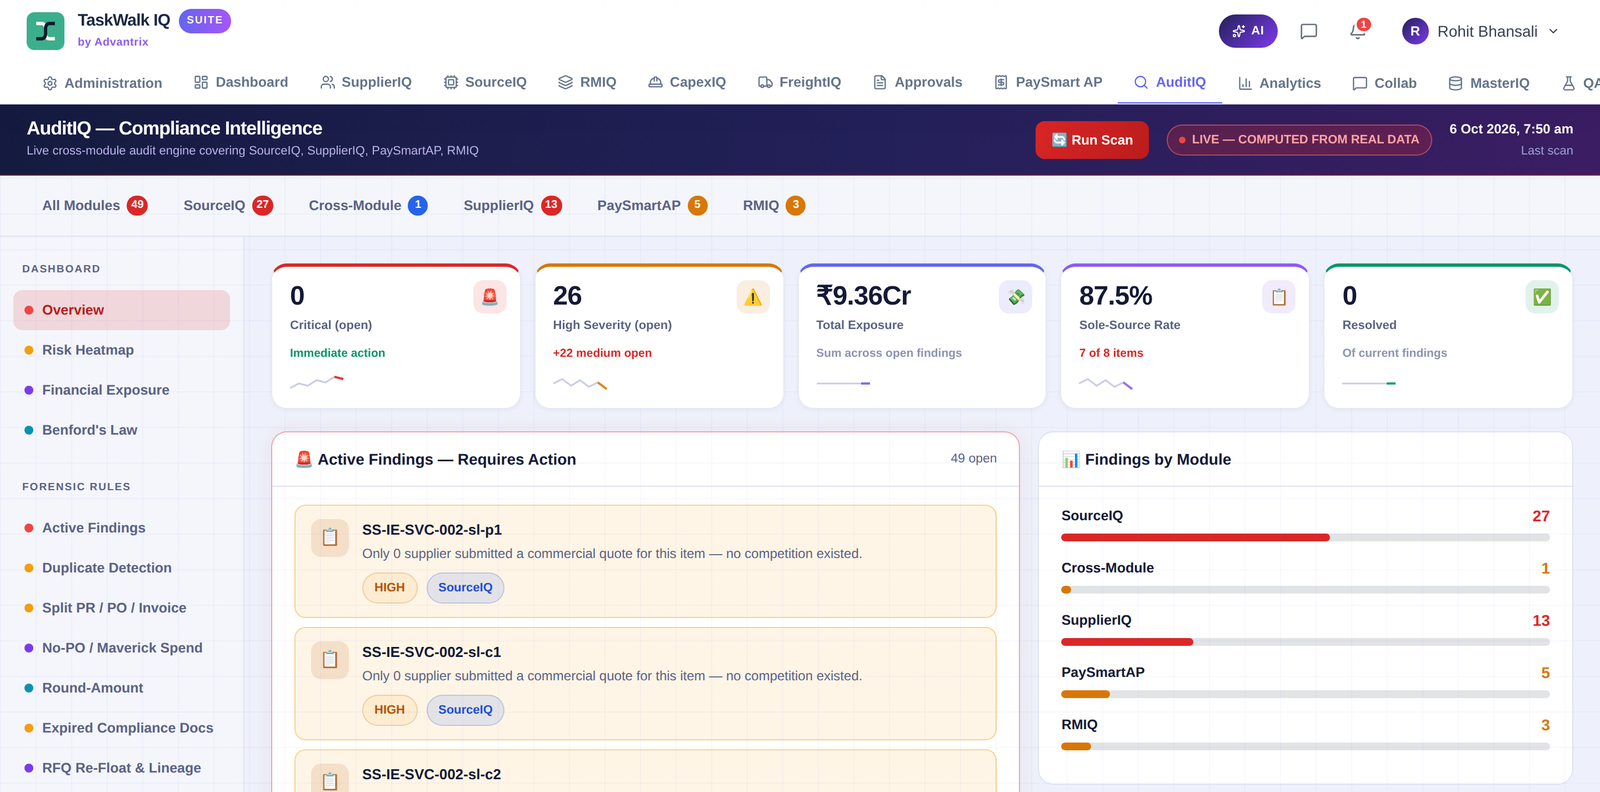Click the LIVE computed from real data badge
The height and width of the screenshot is (792, 1600).
pos(1299,140)
